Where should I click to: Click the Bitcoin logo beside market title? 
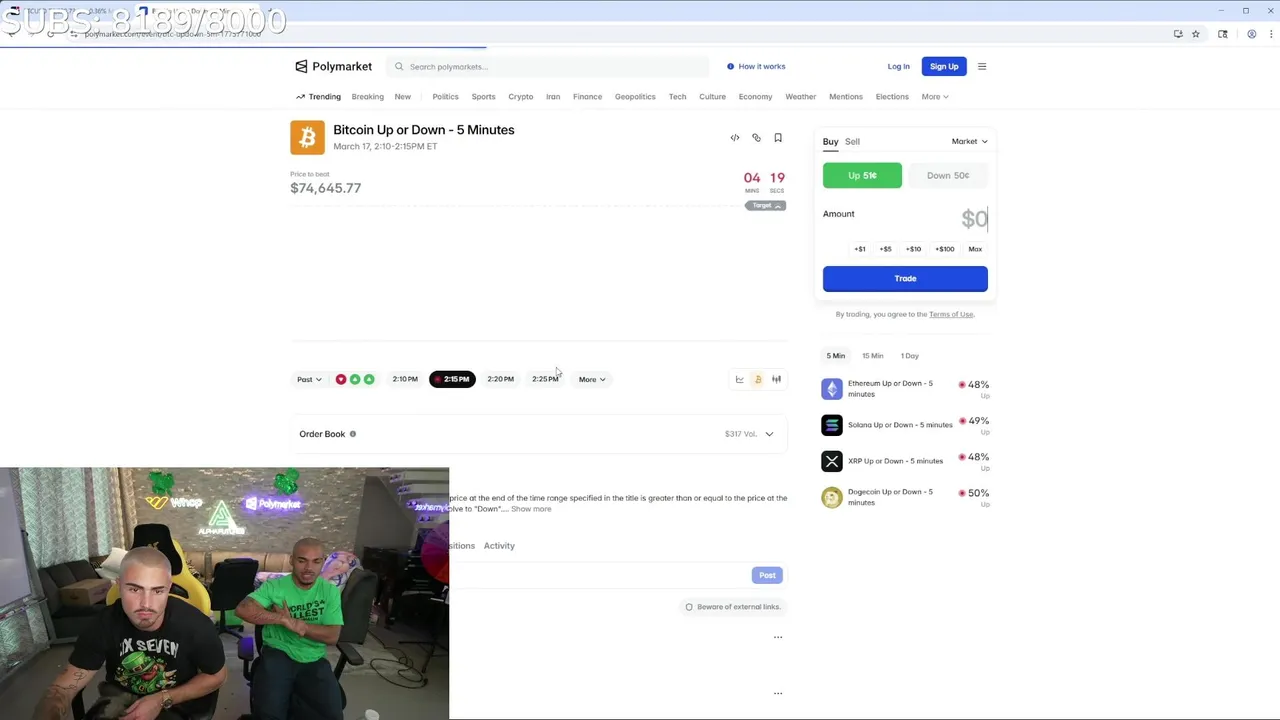pyautogui.click(x=307, y=138)
